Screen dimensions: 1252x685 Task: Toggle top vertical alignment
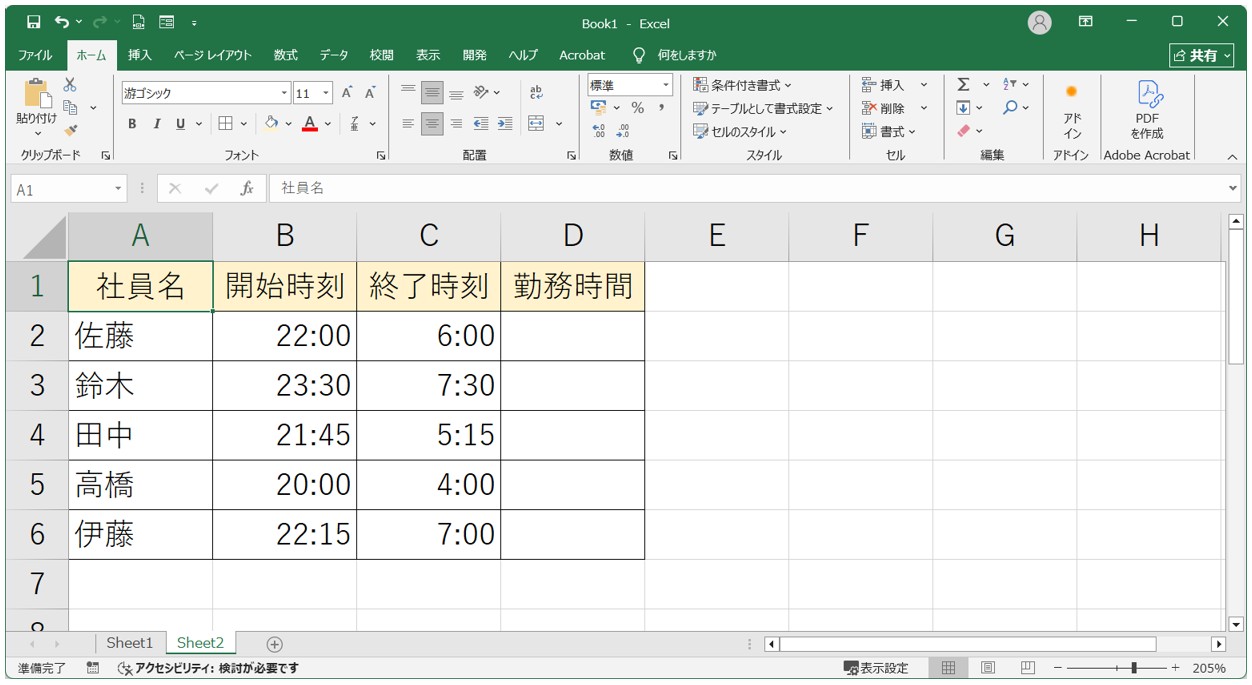click(408, 93)
